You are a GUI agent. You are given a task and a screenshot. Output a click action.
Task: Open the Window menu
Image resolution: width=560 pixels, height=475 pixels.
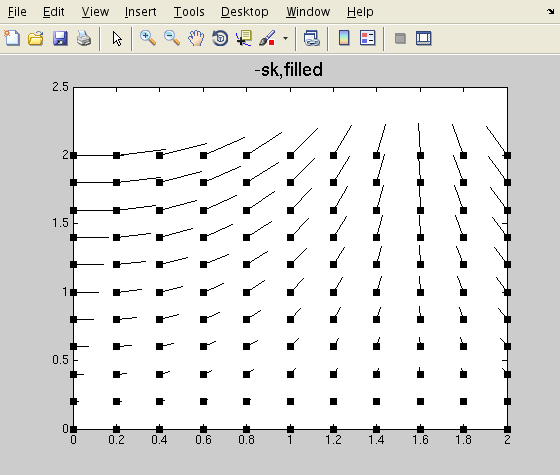pos(308,12)
